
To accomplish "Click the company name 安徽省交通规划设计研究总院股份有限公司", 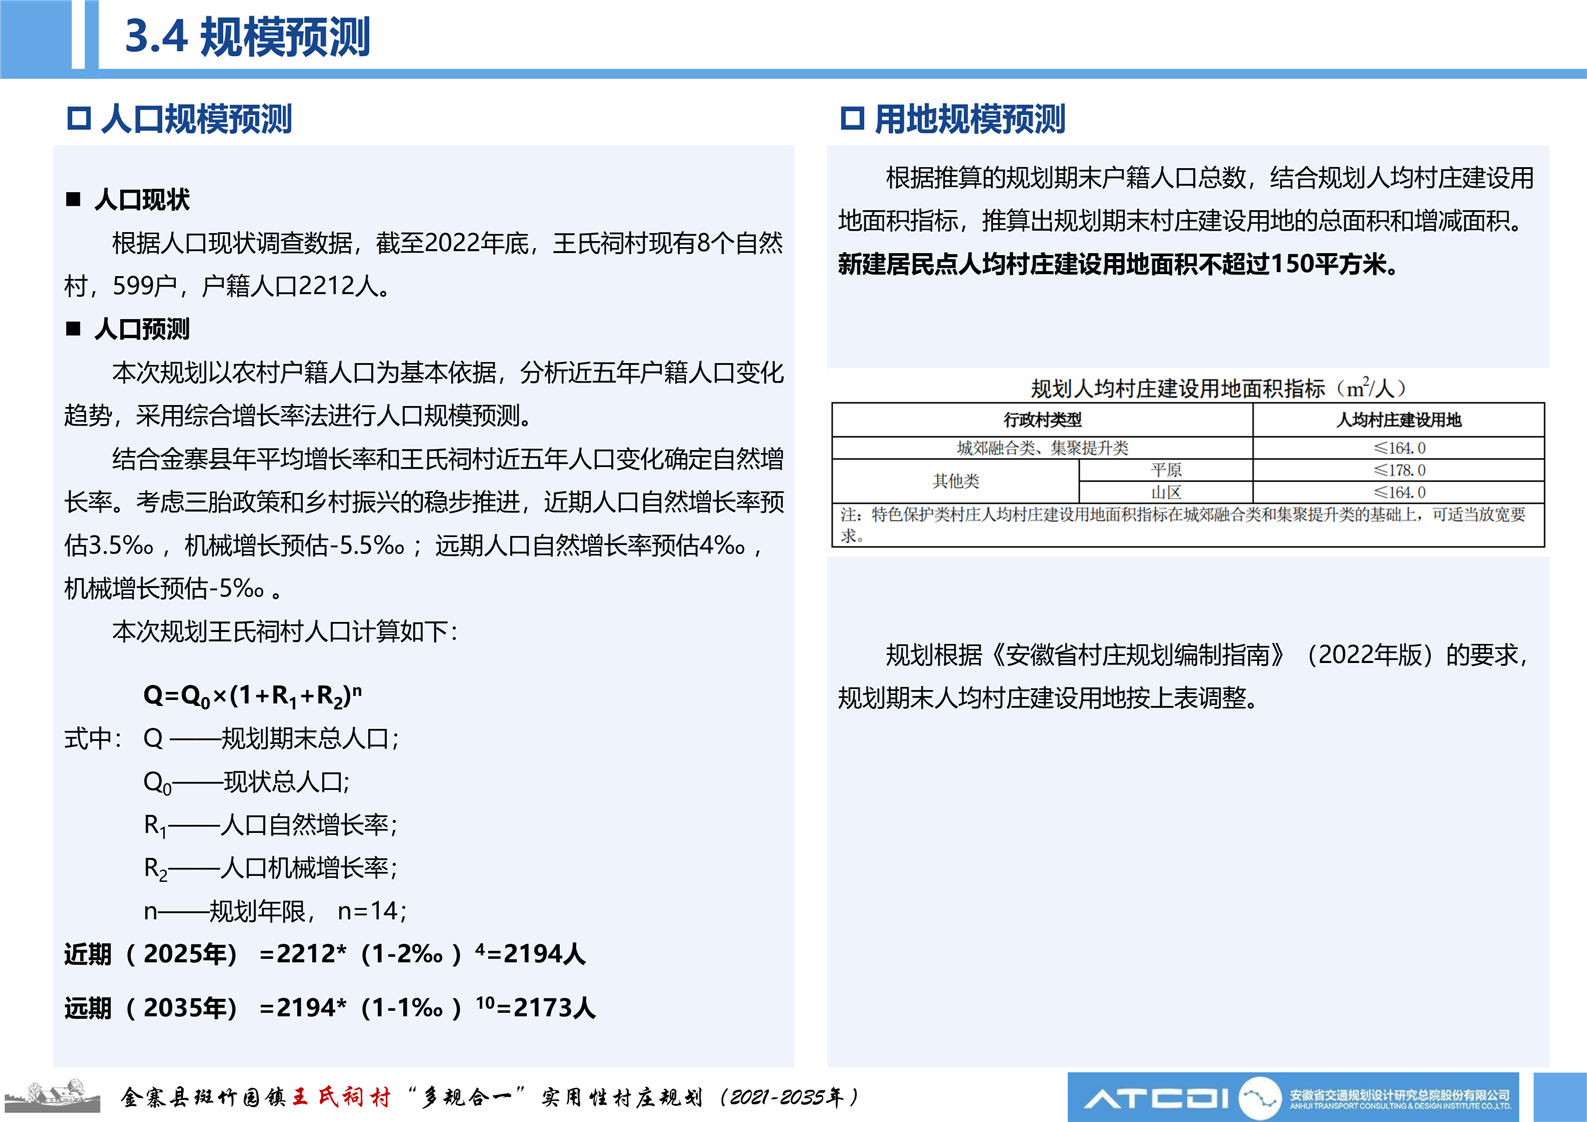I will point(1400,1095).
